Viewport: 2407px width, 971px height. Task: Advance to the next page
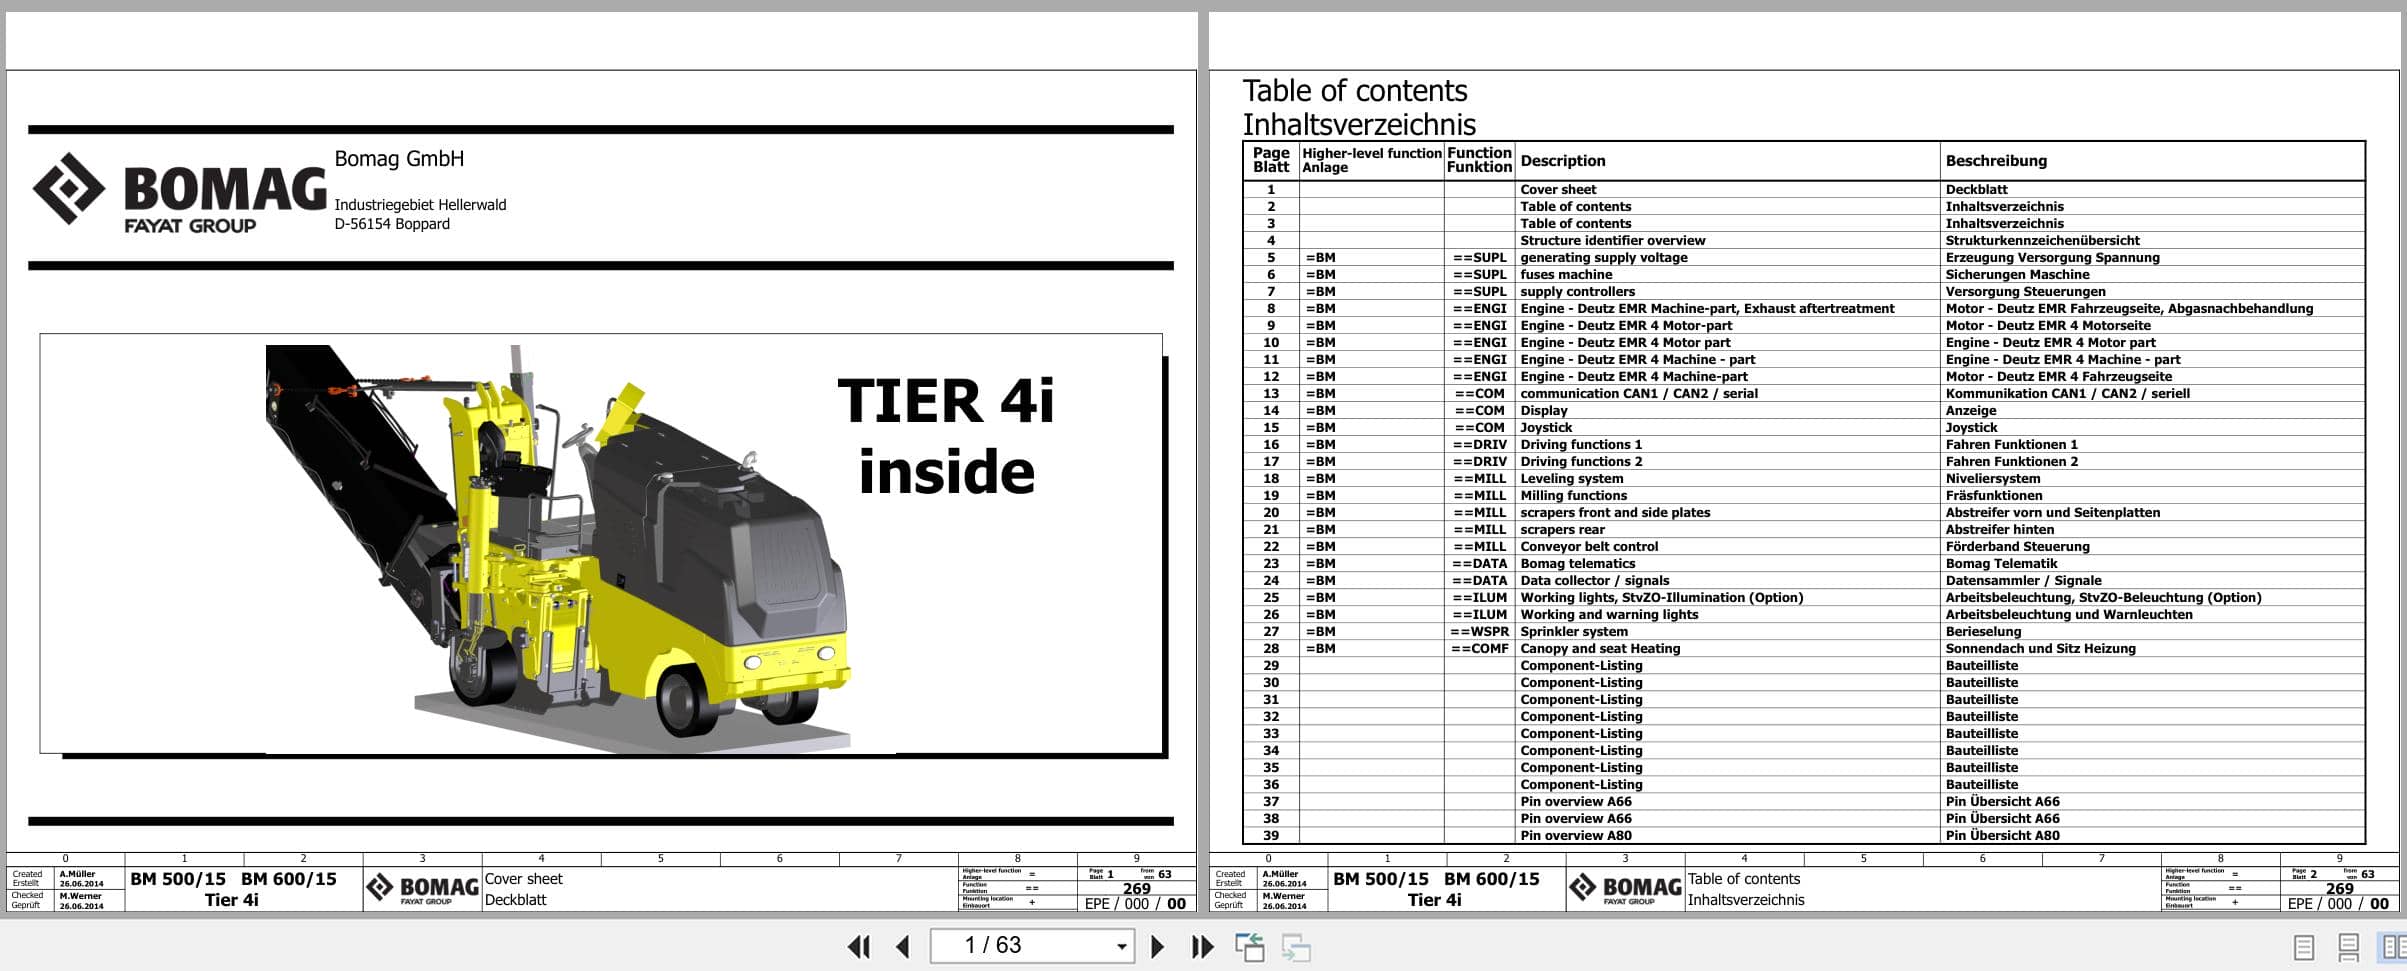pyautogui.click(x=1158, y=945)
